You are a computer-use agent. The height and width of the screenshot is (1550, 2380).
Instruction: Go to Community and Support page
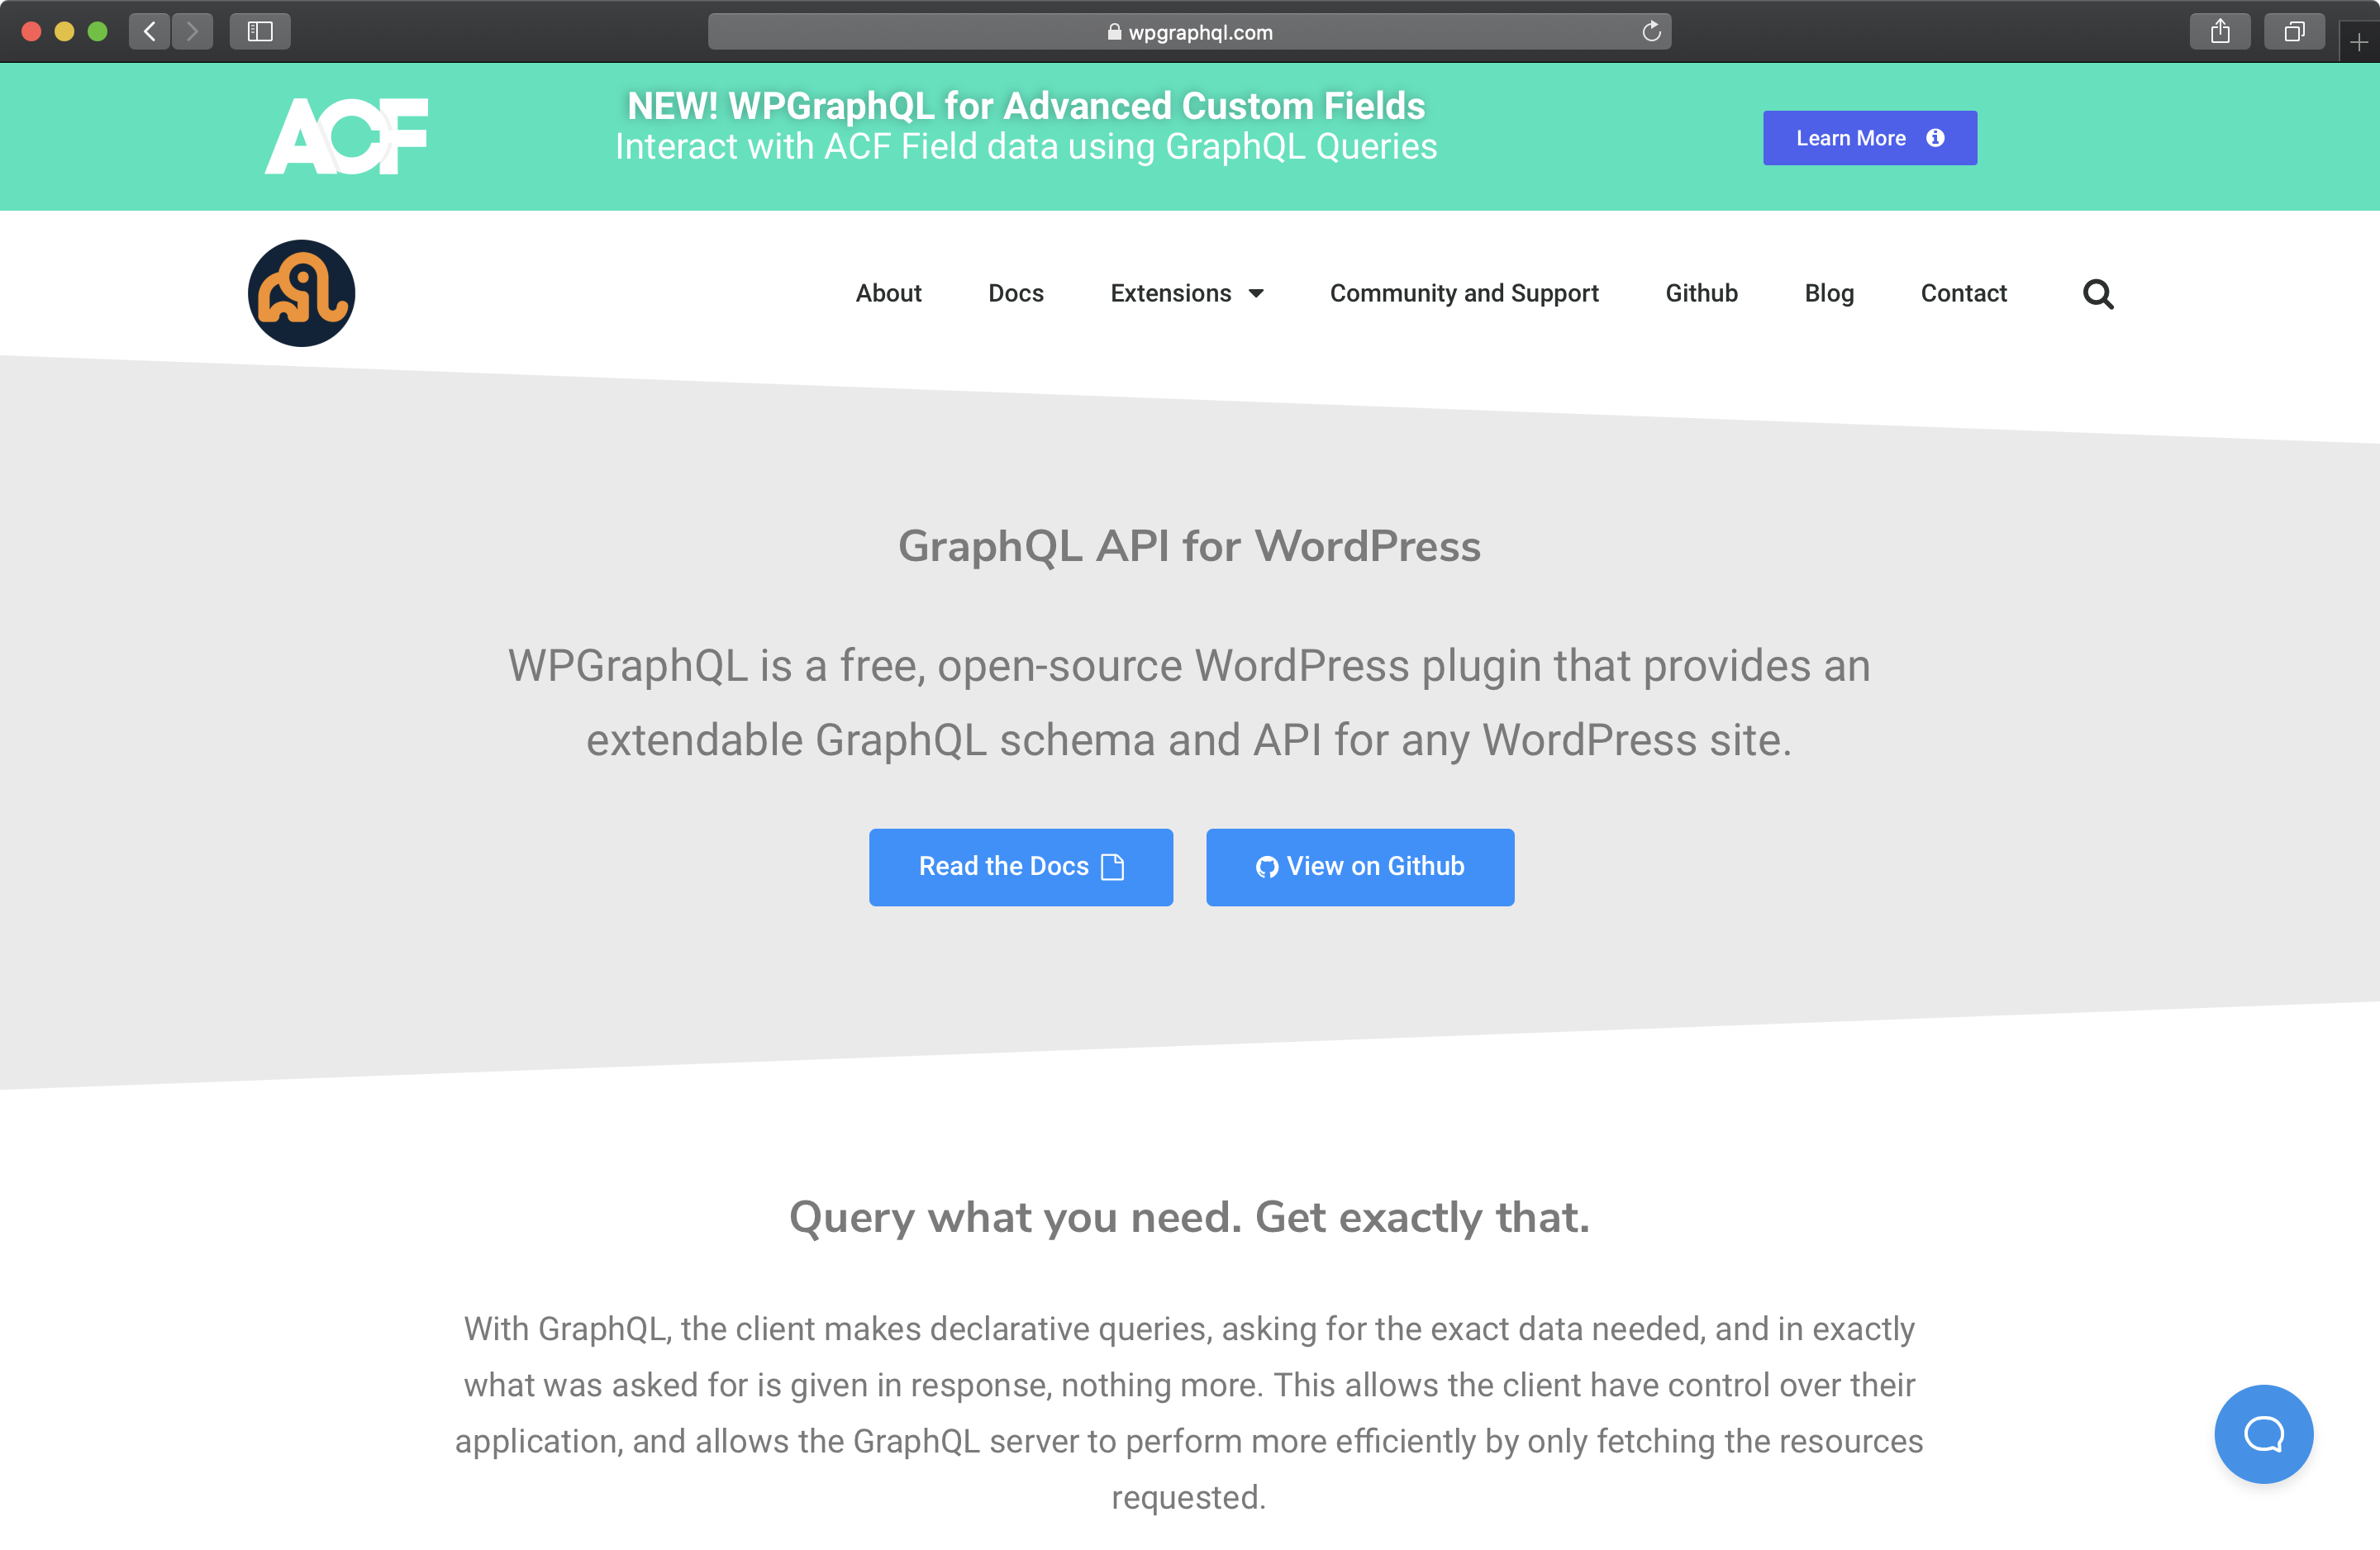pos(1463,293)
